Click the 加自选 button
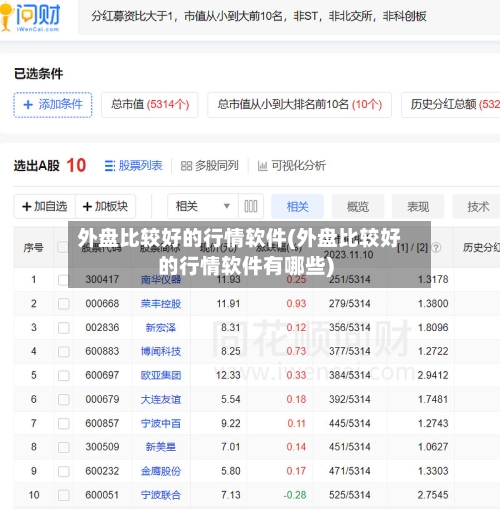500x509 pixels. pos(45,206)
